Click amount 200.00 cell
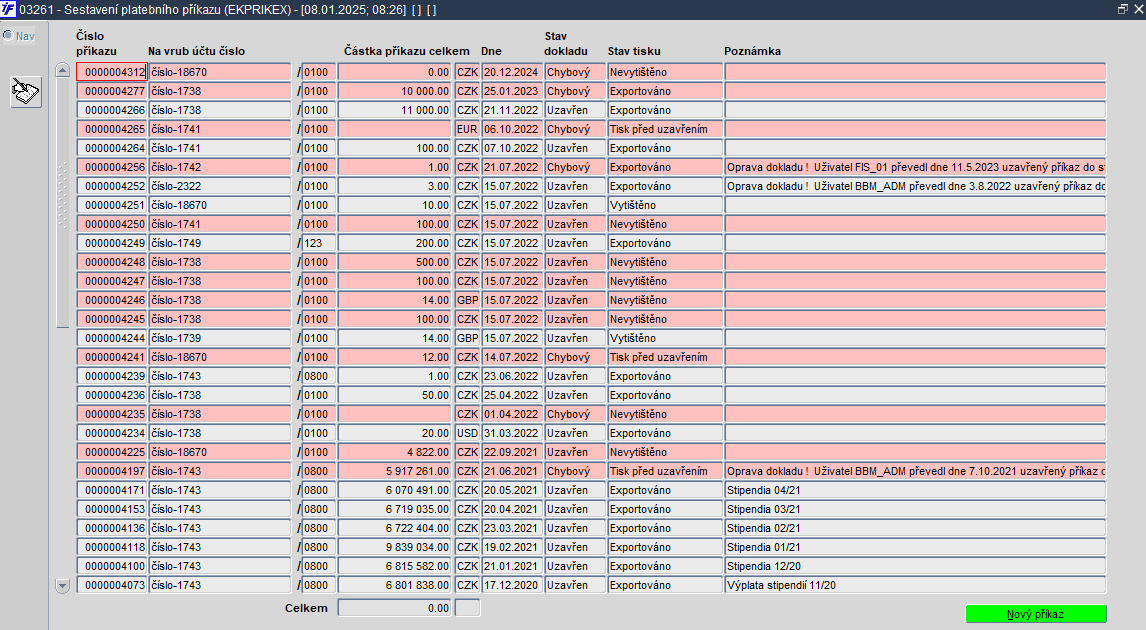 395,243
